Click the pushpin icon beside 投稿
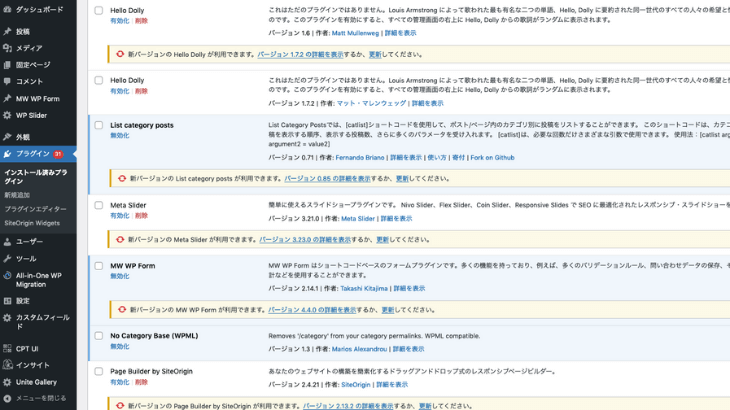The image size is (730, 410). click(7, 31)
